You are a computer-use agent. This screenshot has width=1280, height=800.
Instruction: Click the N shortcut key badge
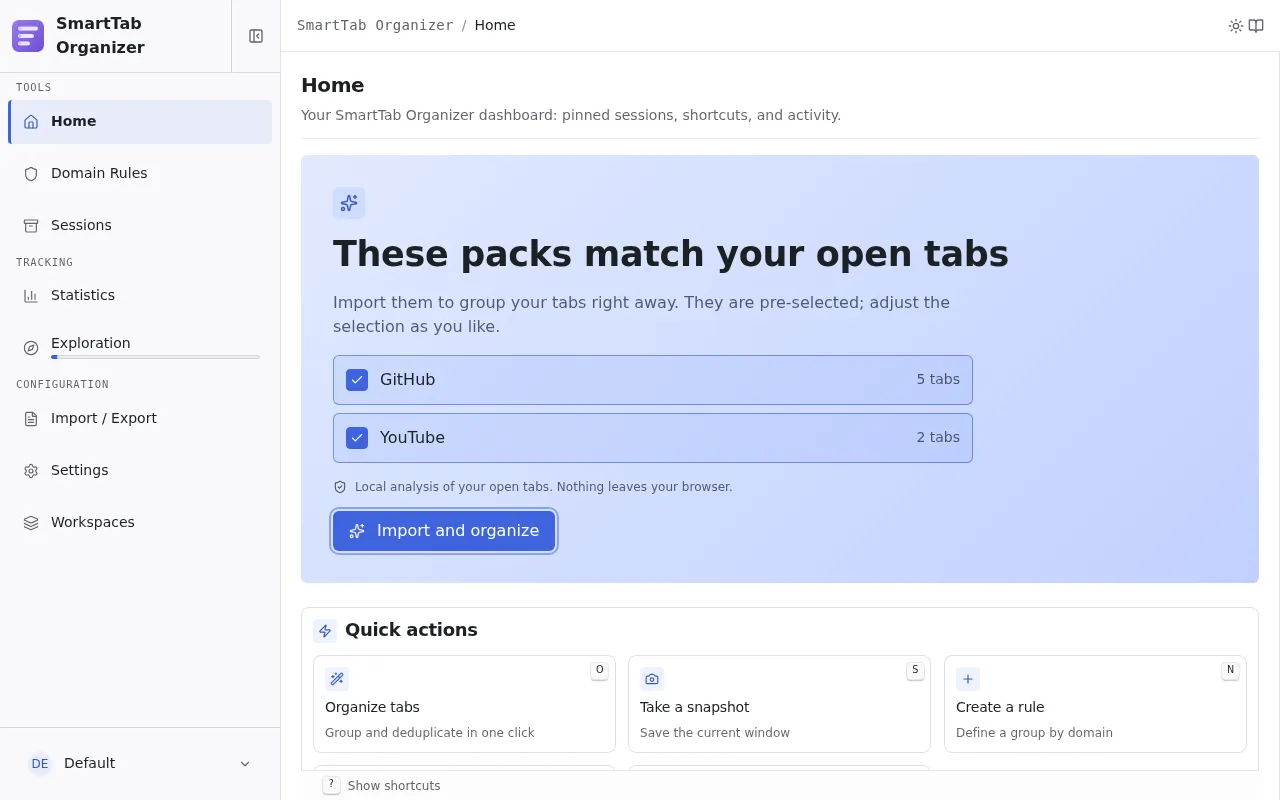(1230, 670)
